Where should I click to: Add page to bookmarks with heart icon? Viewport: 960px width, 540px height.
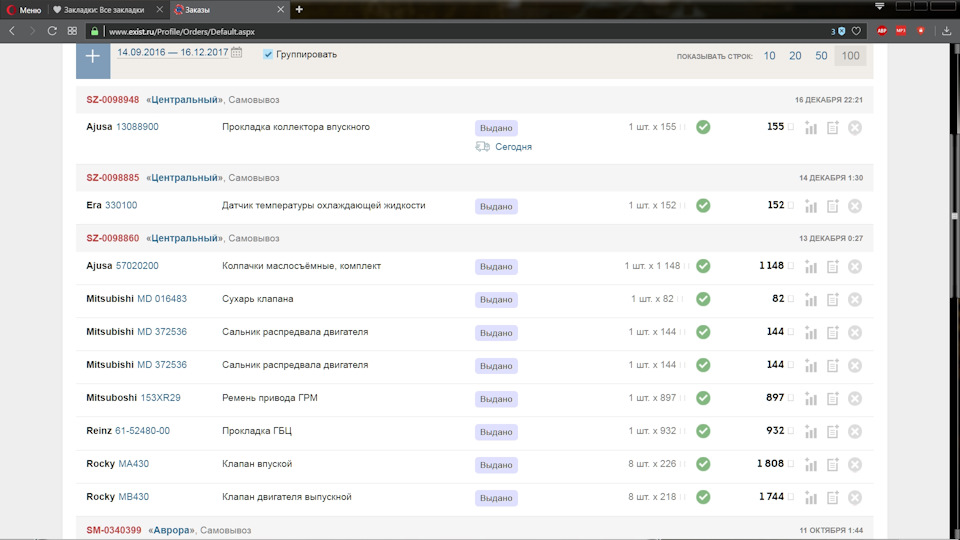tap(856, 31)
